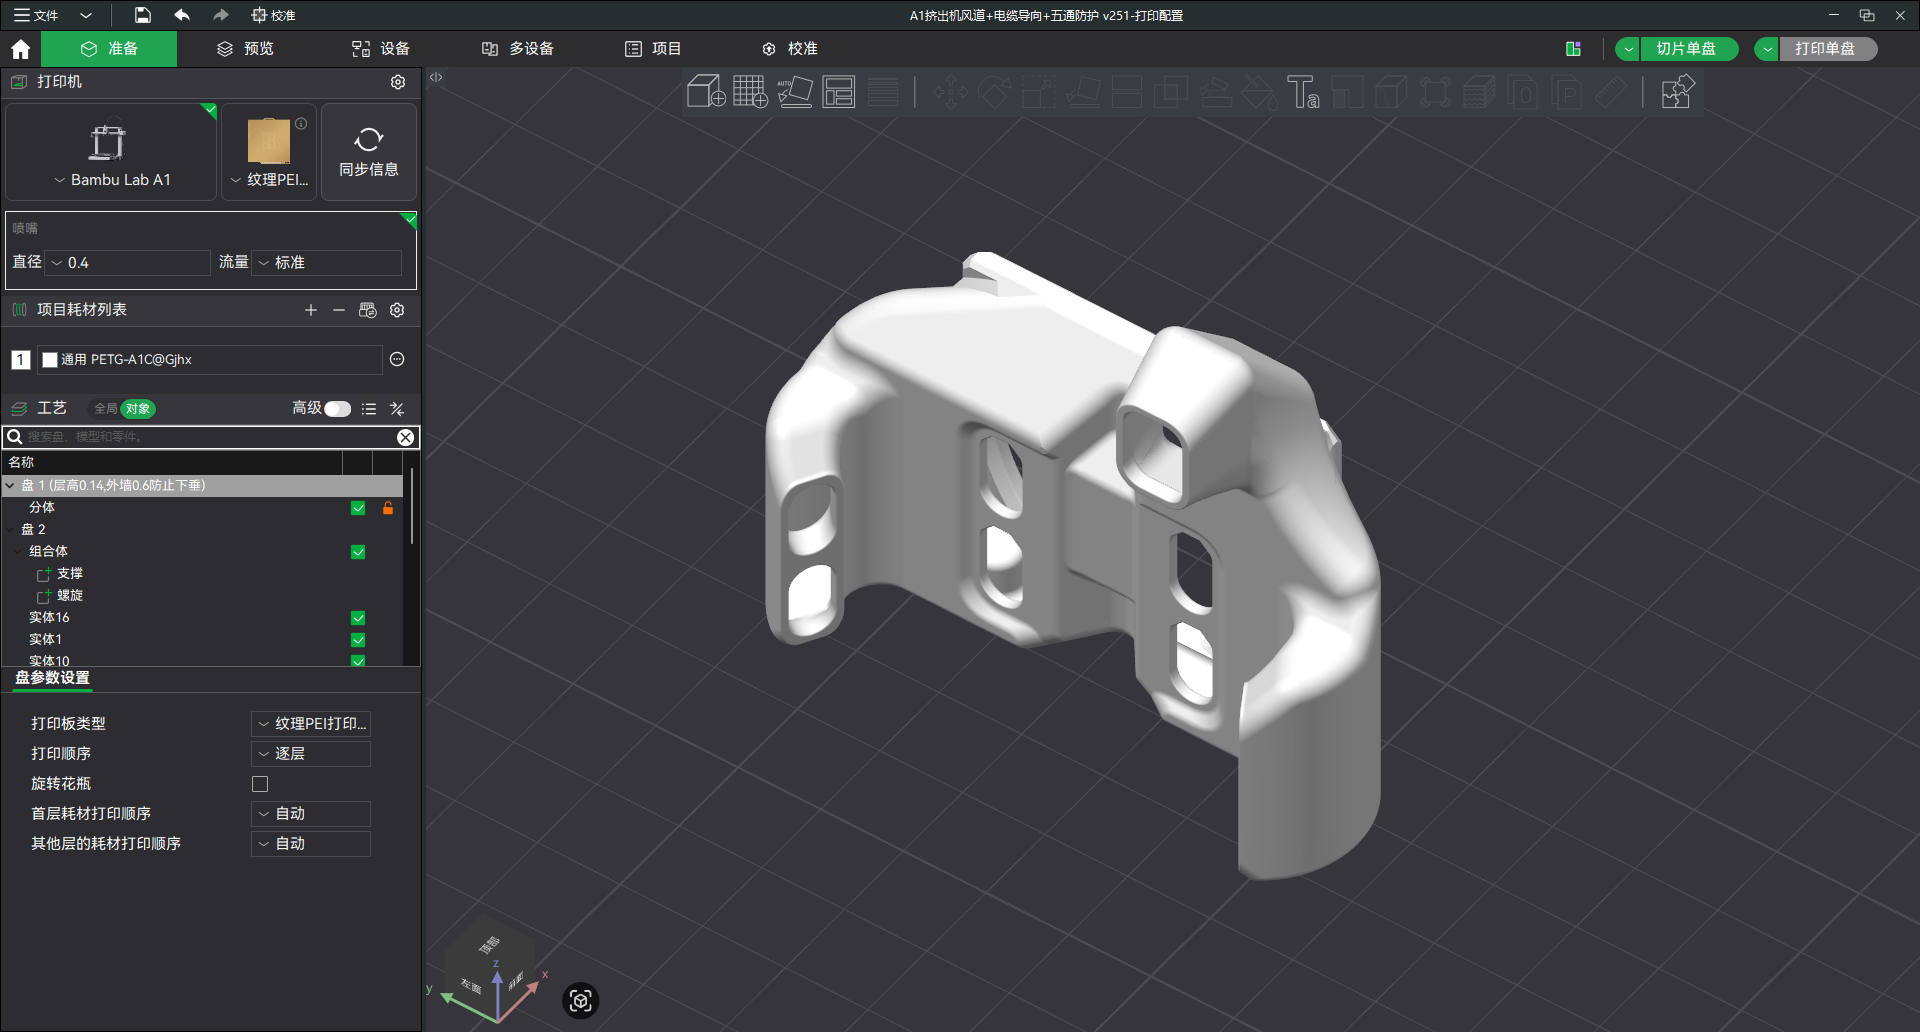Open the 打印板类型 dropdown
This screenshot has height=1032, width=1920.
pyautogui.click(x=311, y=724)
